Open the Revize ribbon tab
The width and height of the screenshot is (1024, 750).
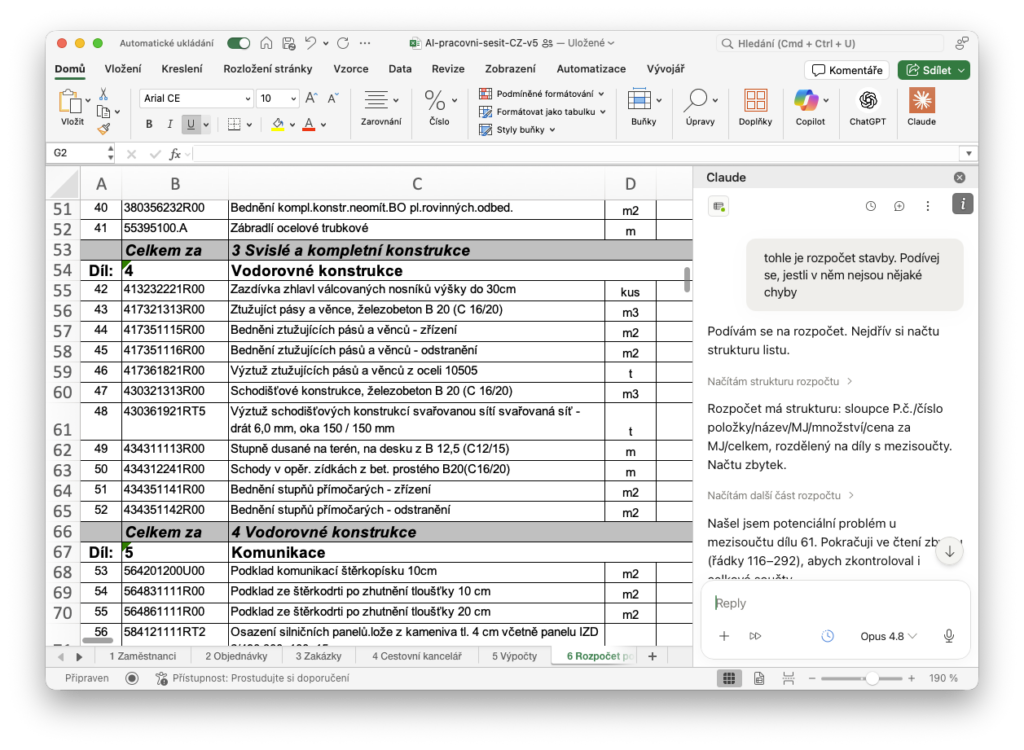pos(448,69)
